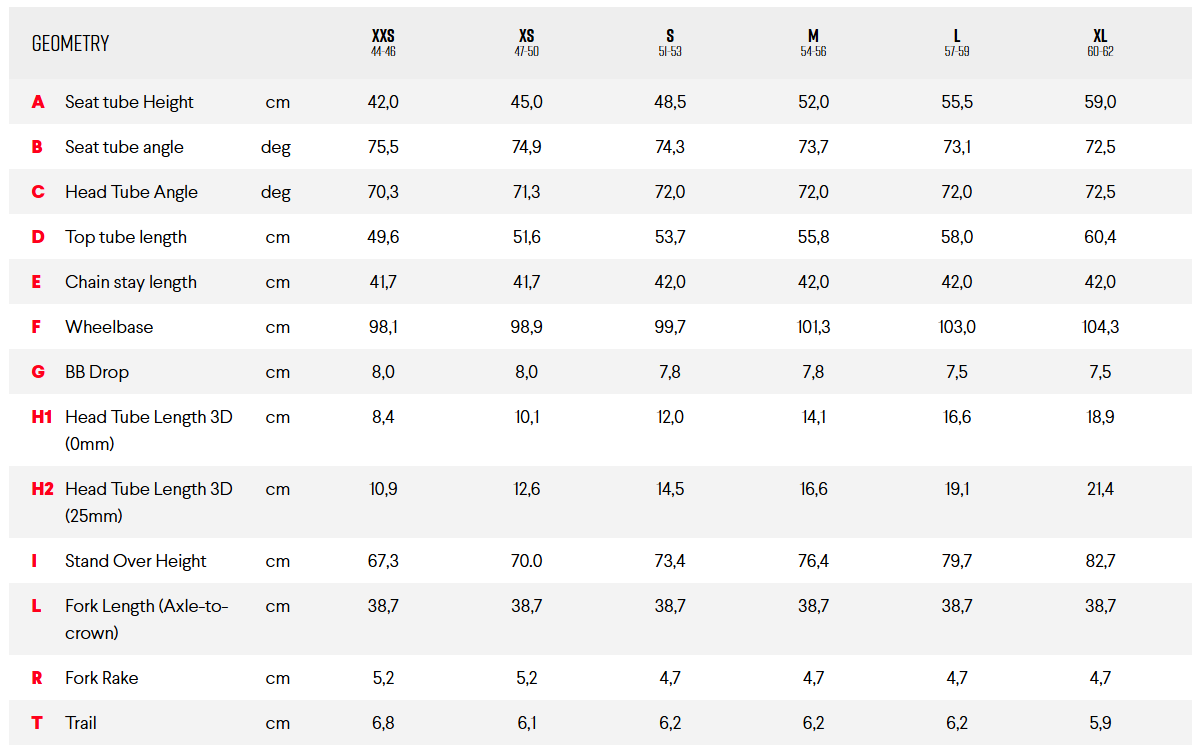The height and width of the screenshot is (751, 1197).
Task: Click the BB Drop row label
Action: pos(97,372)
